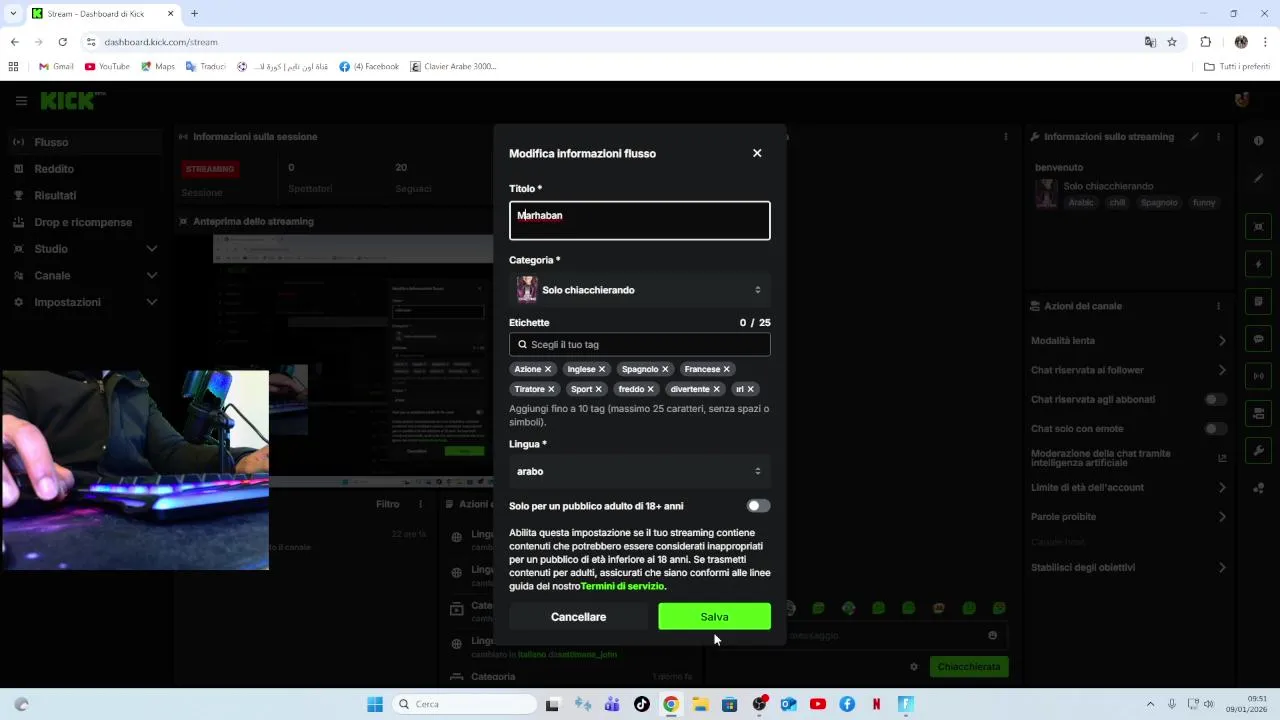Remove the irl tag

(751, 389)
